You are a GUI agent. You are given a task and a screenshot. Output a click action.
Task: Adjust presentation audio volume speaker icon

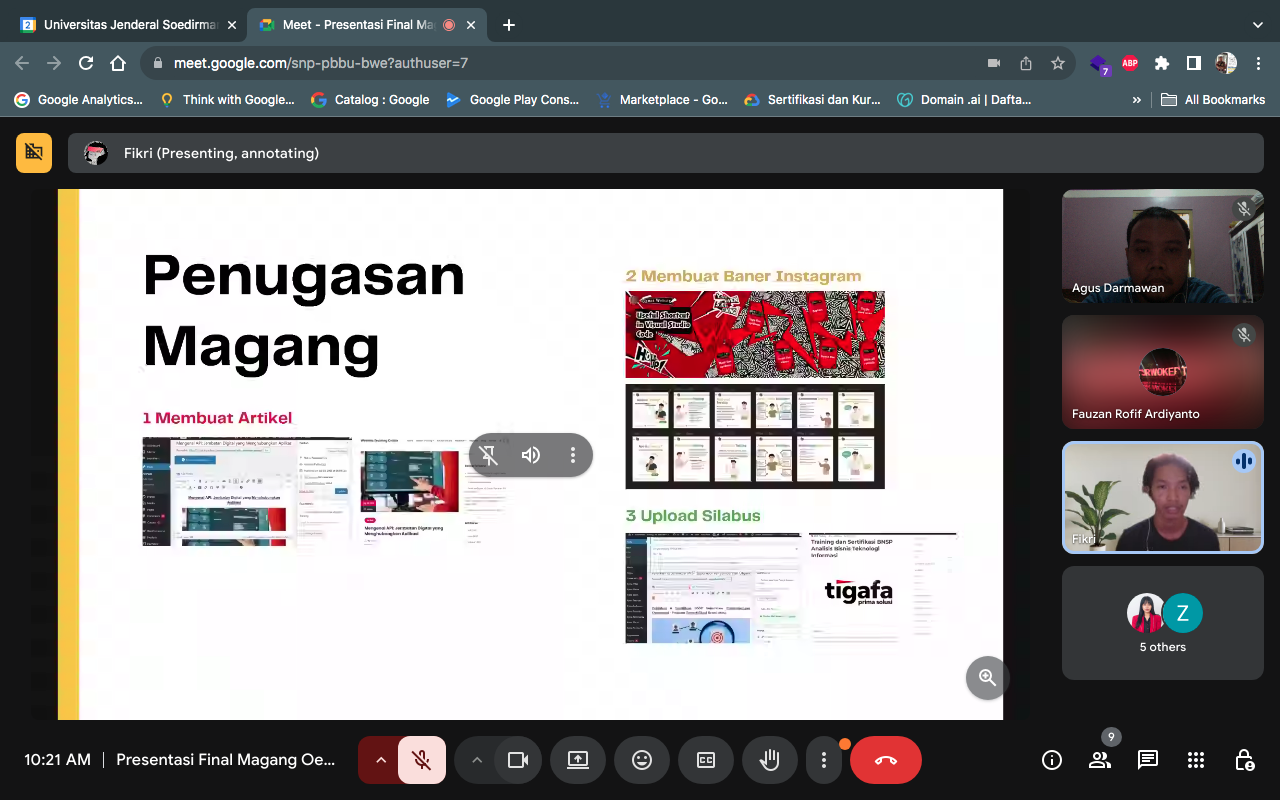click(x=531, y=455)
